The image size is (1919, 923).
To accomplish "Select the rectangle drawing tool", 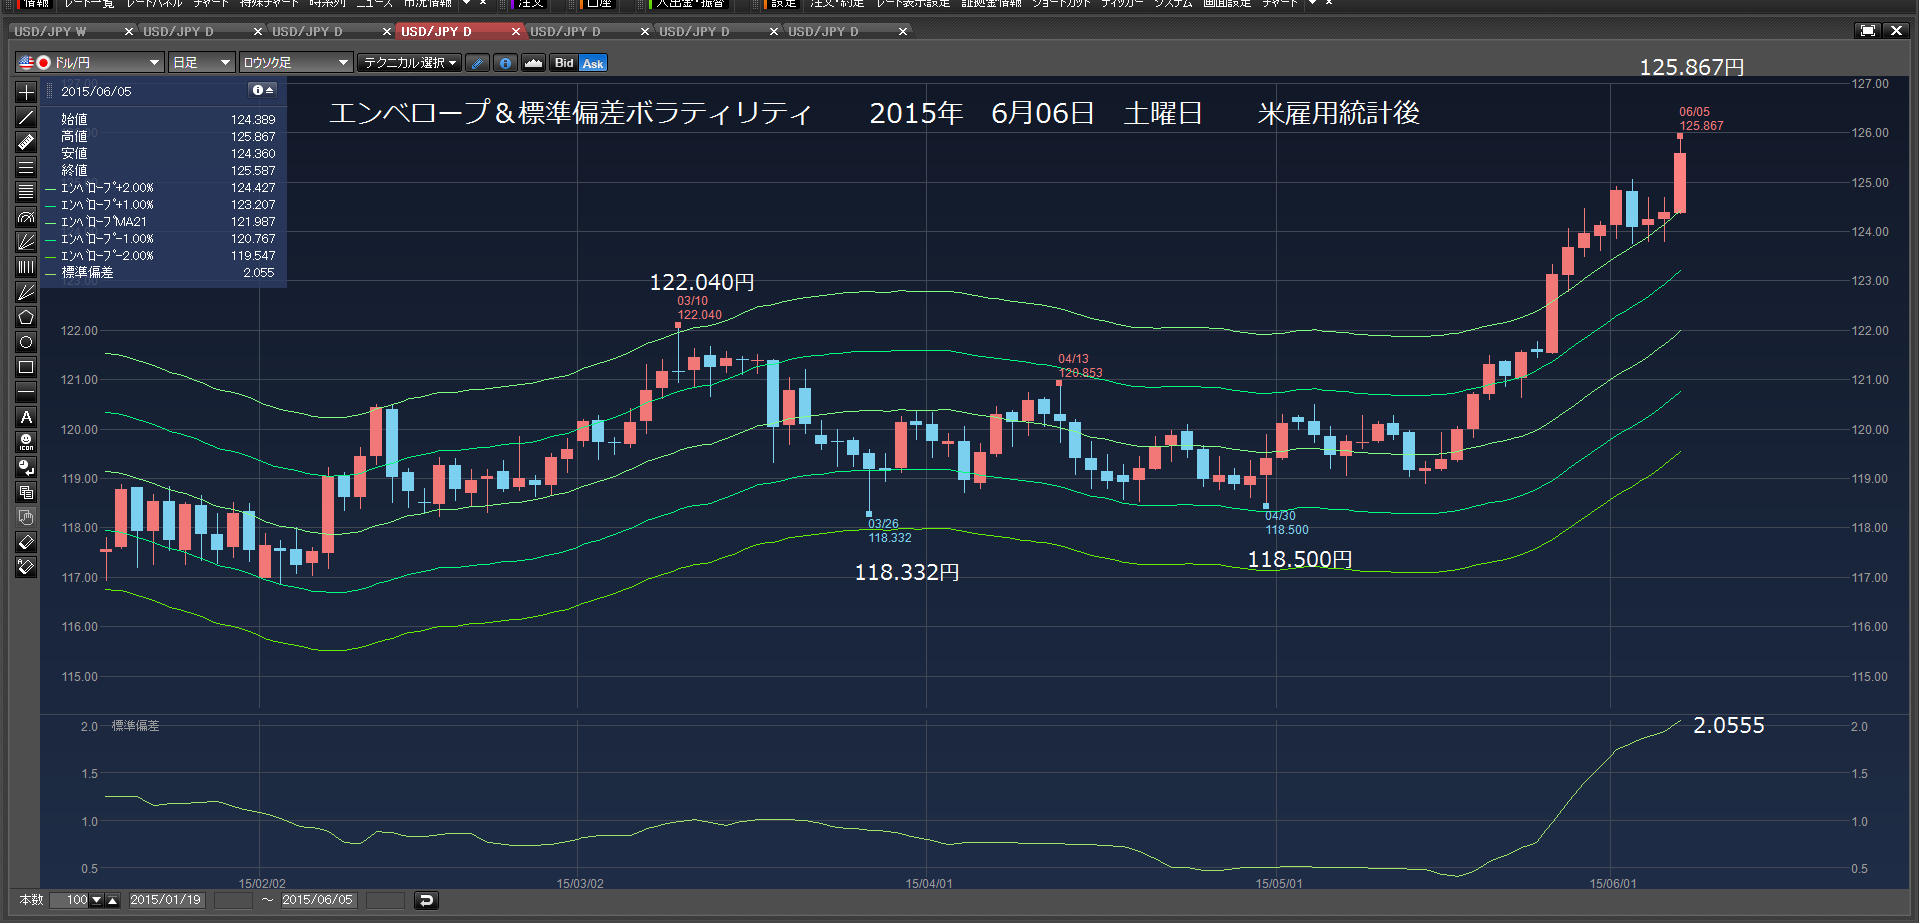I will (x=26, y=367).
